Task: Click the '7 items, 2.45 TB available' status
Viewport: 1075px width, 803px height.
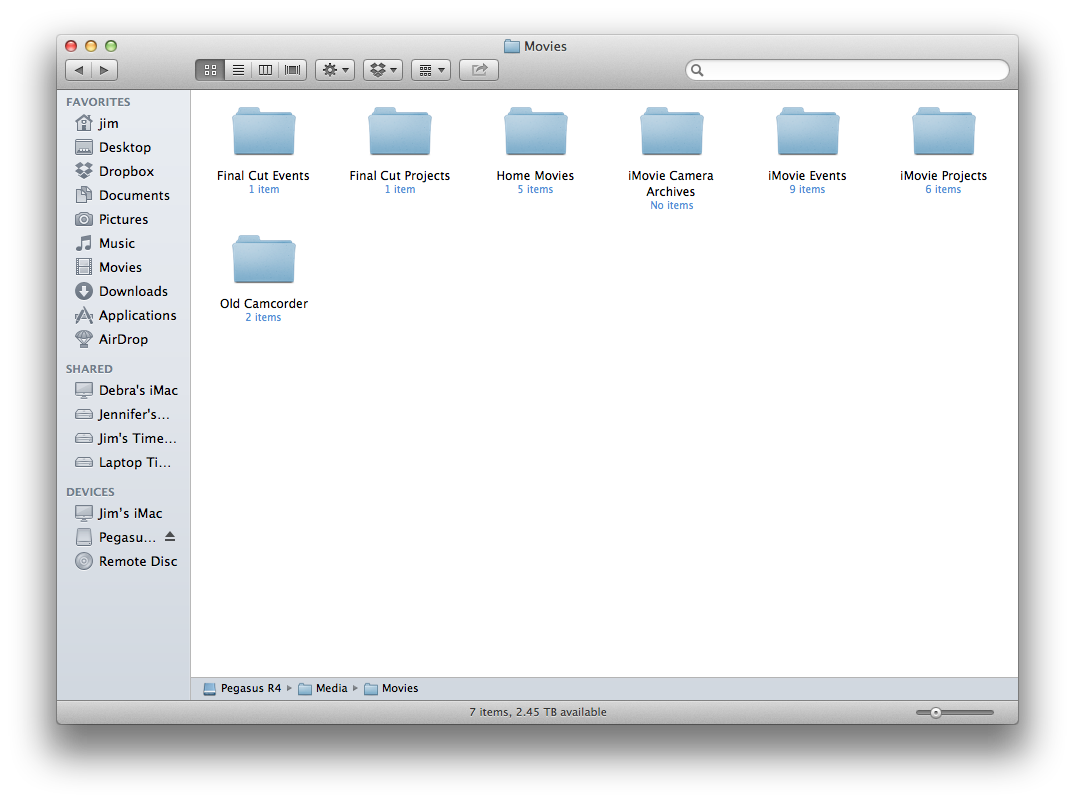Action: click(538, 712)
